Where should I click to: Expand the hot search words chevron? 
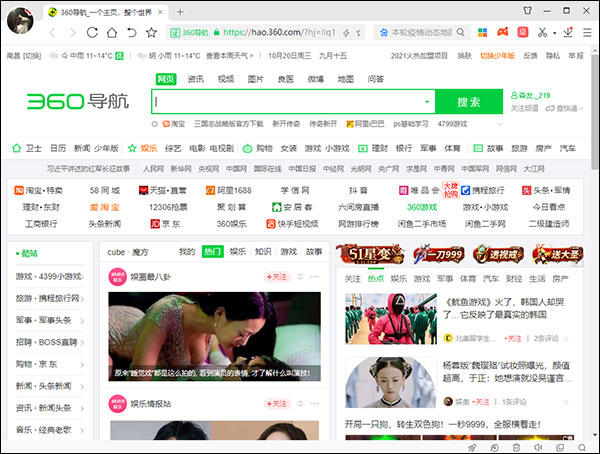[499, 124]
